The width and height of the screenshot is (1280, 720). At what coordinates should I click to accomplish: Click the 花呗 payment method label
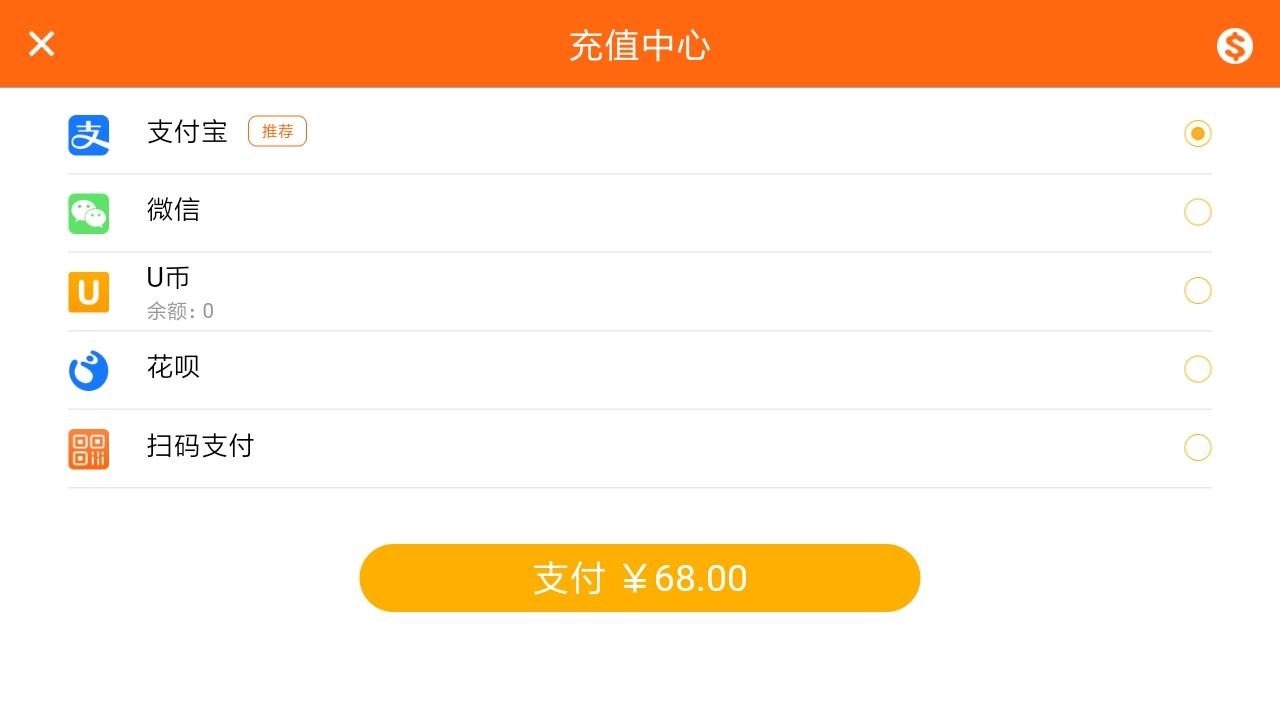tap(173, 367)
